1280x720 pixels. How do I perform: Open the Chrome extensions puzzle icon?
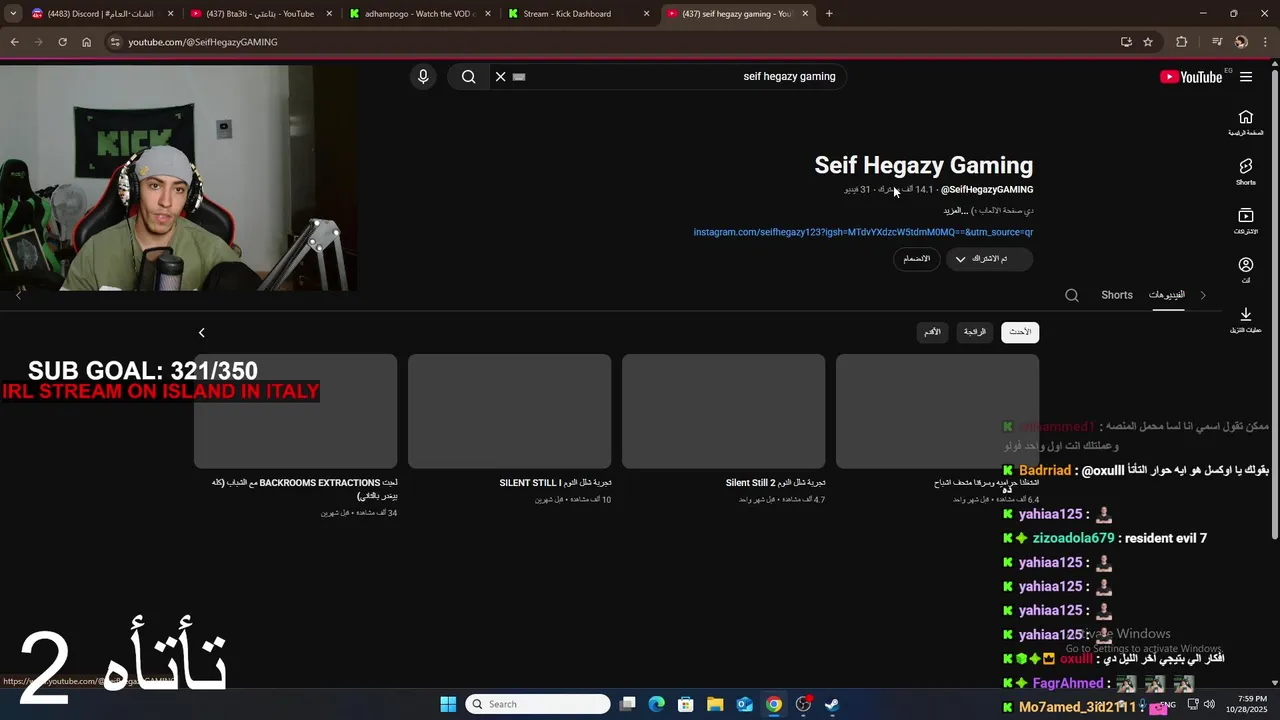[x=1182, y=42]
